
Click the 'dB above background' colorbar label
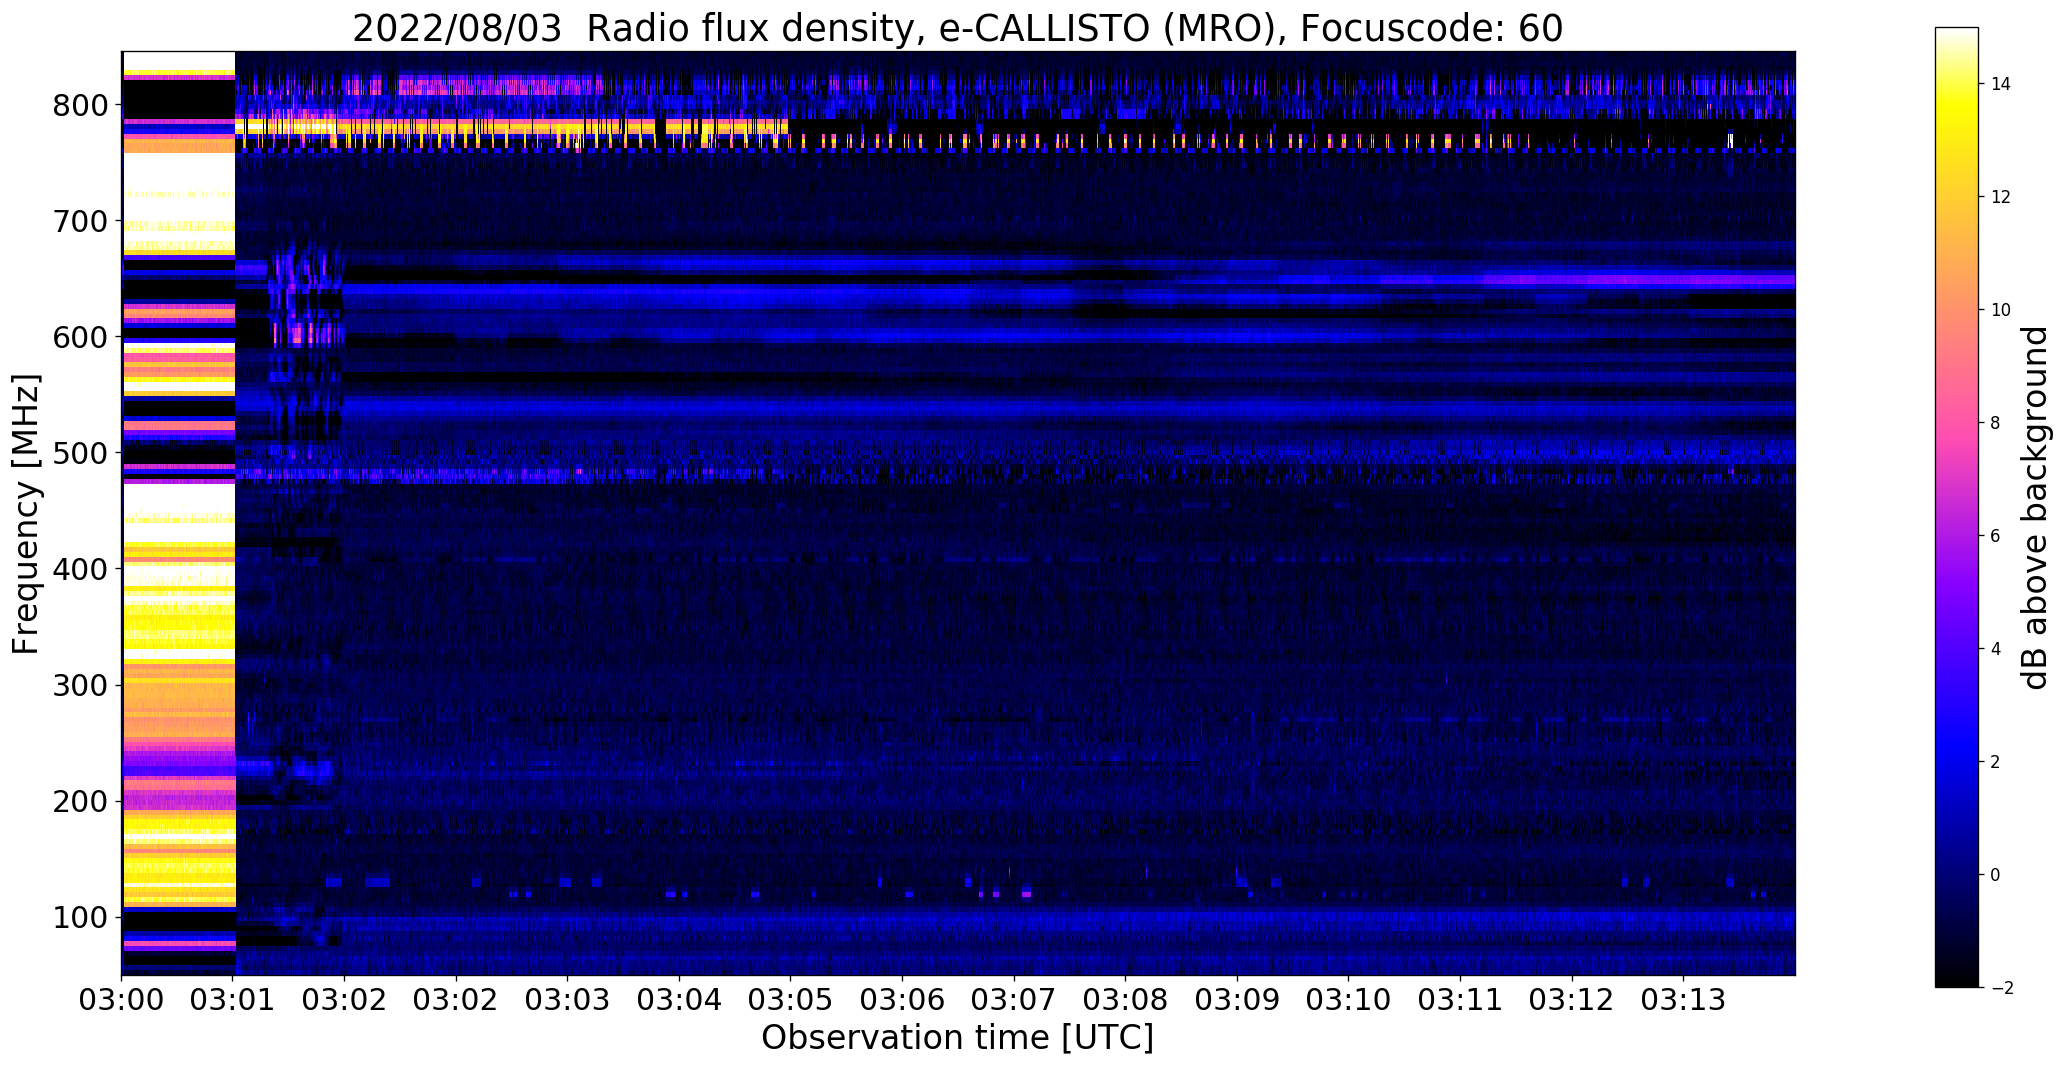pos(2034,508)
